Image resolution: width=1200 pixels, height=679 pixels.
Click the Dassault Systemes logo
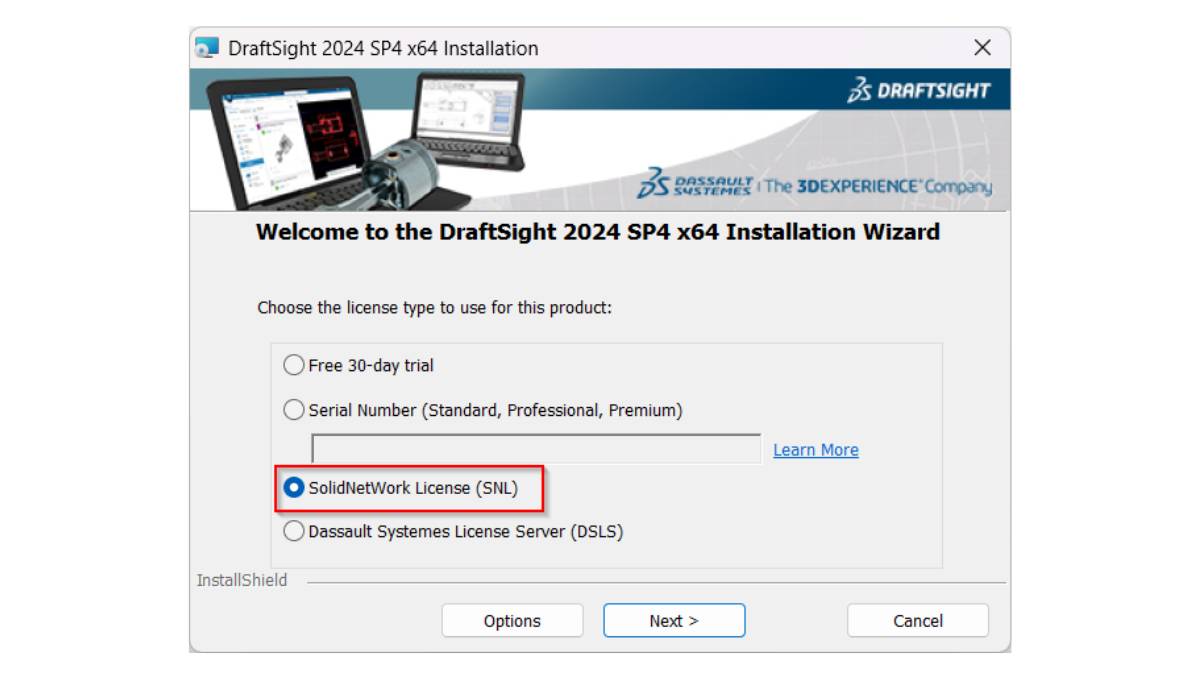pyautogui.click(x=694, y=183)
